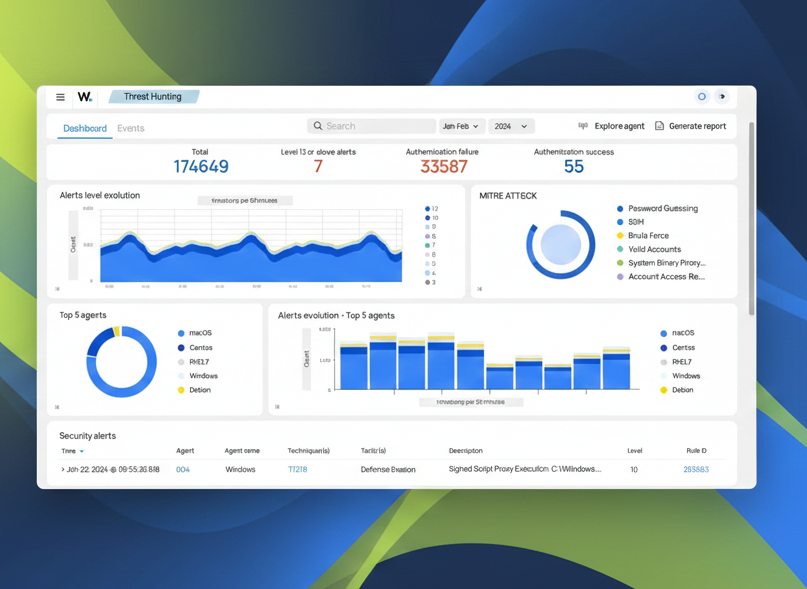This screenshot has height=589, width=807.
Task: Open the Jan Feb month dropdown
Action: [x=461, y=126]
